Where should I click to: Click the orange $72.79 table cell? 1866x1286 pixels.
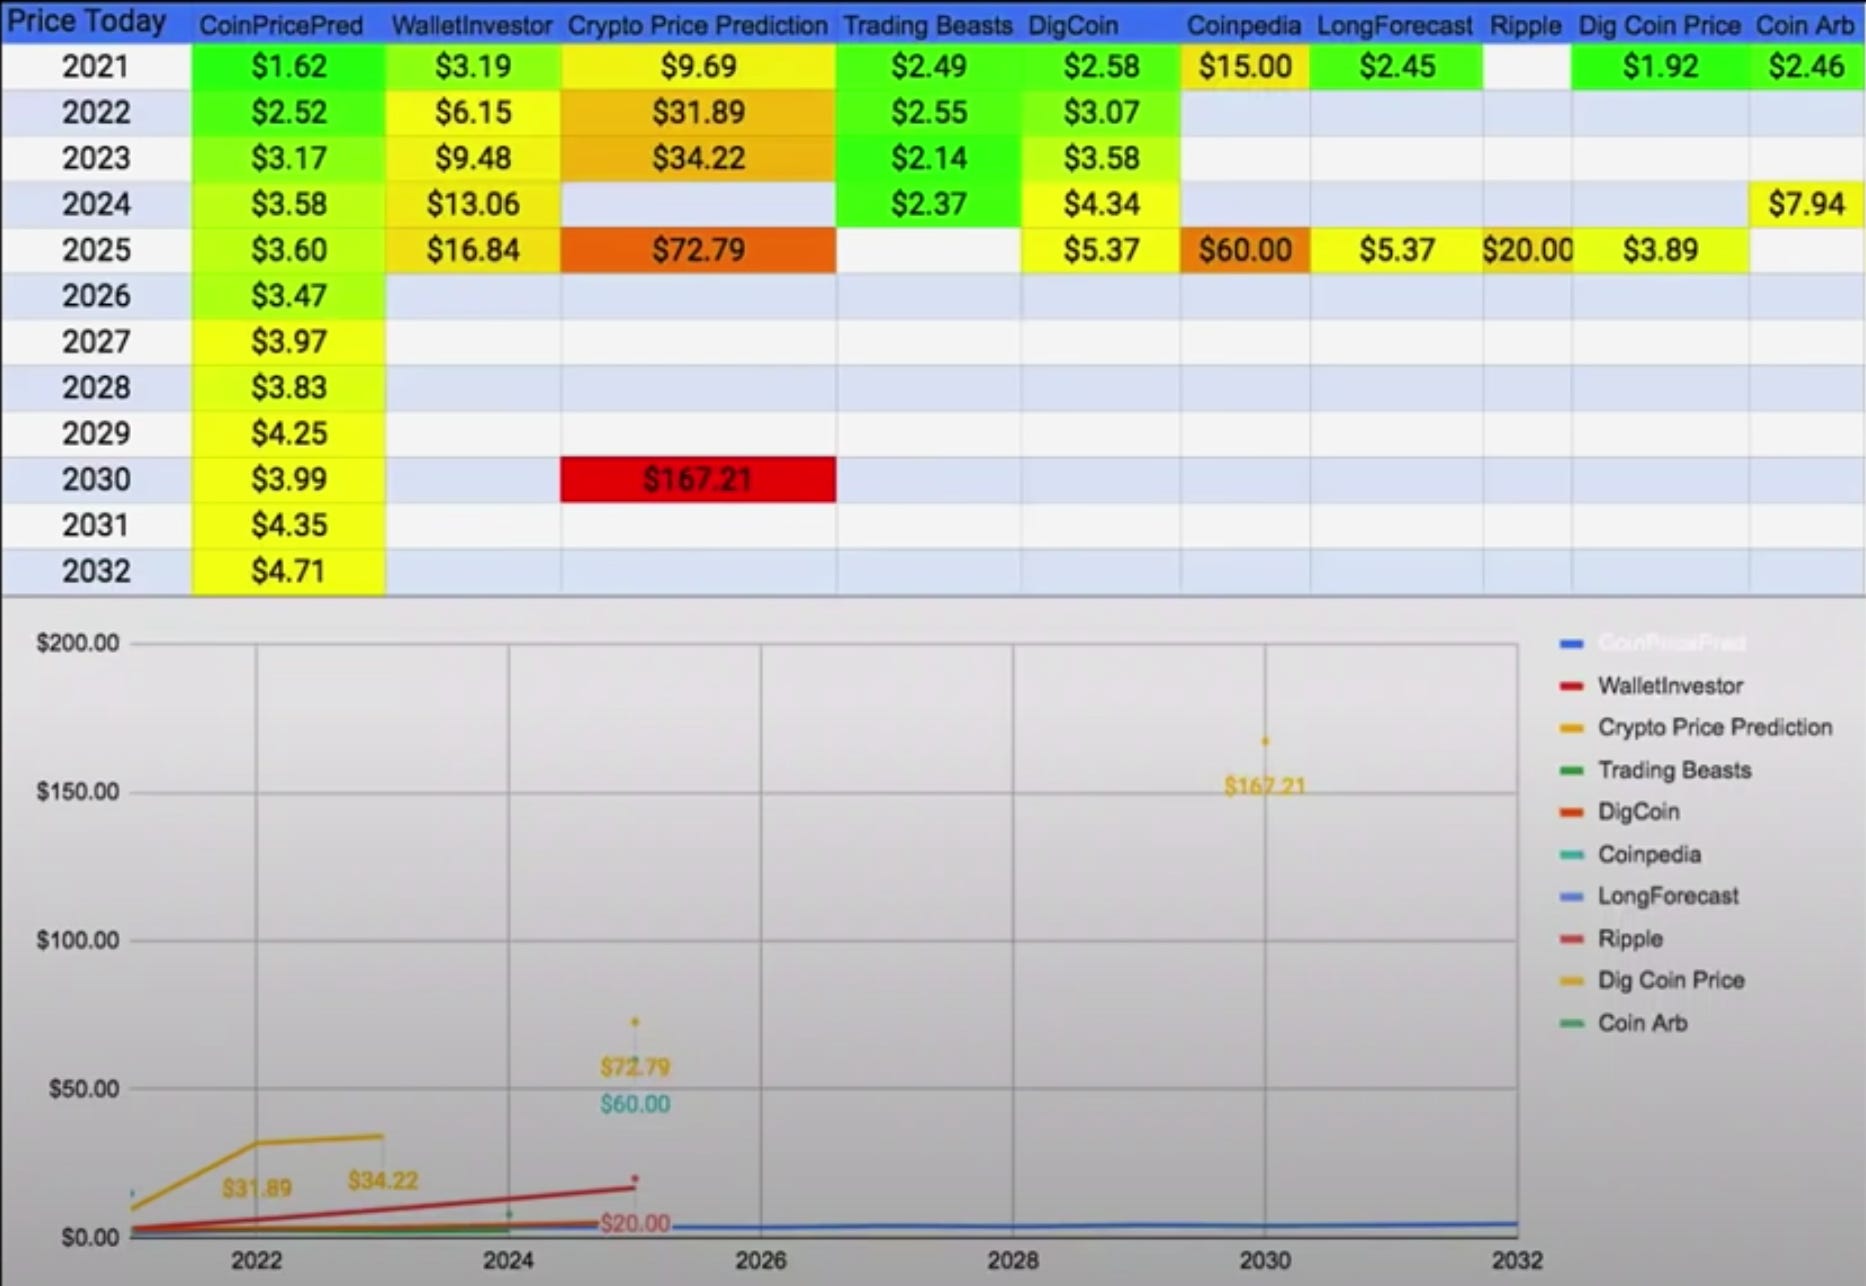tap(699, 250)
